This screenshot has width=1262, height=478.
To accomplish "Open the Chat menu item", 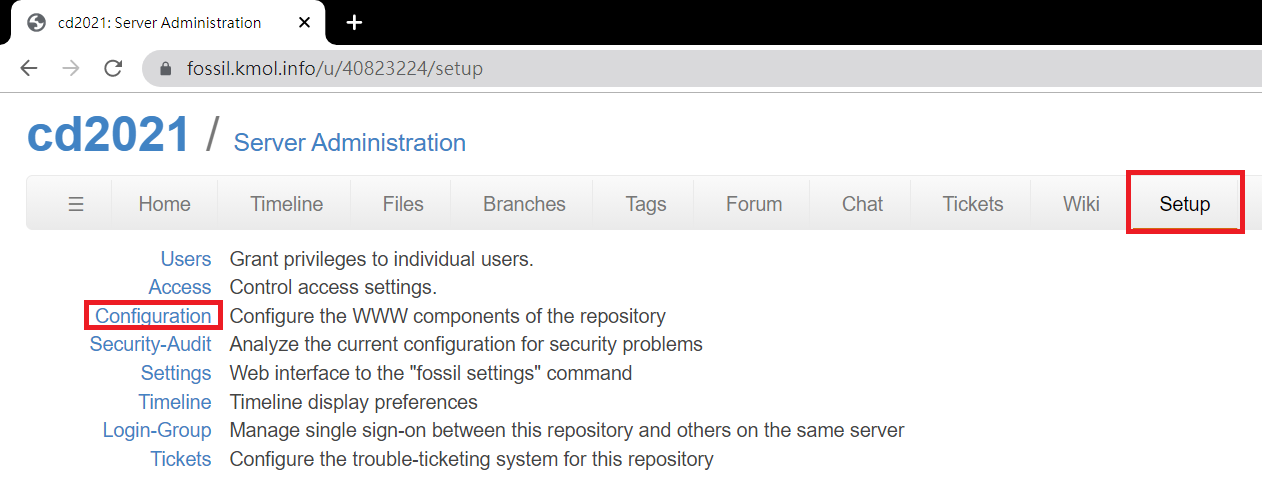I will point(862,204).
